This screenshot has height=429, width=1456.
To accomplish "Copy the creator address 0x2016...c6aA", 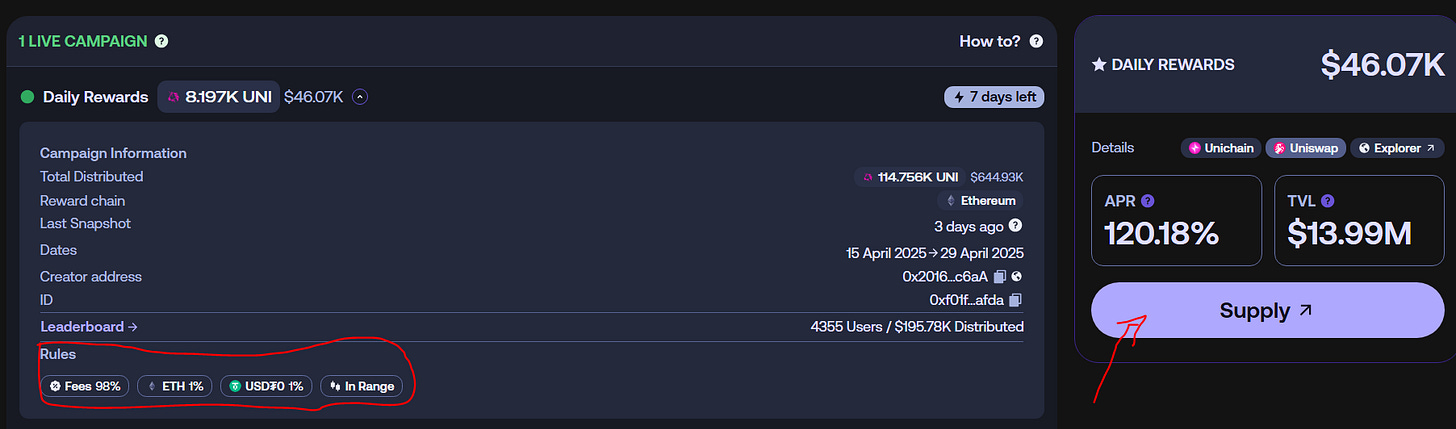I will (x=999, y=276).
